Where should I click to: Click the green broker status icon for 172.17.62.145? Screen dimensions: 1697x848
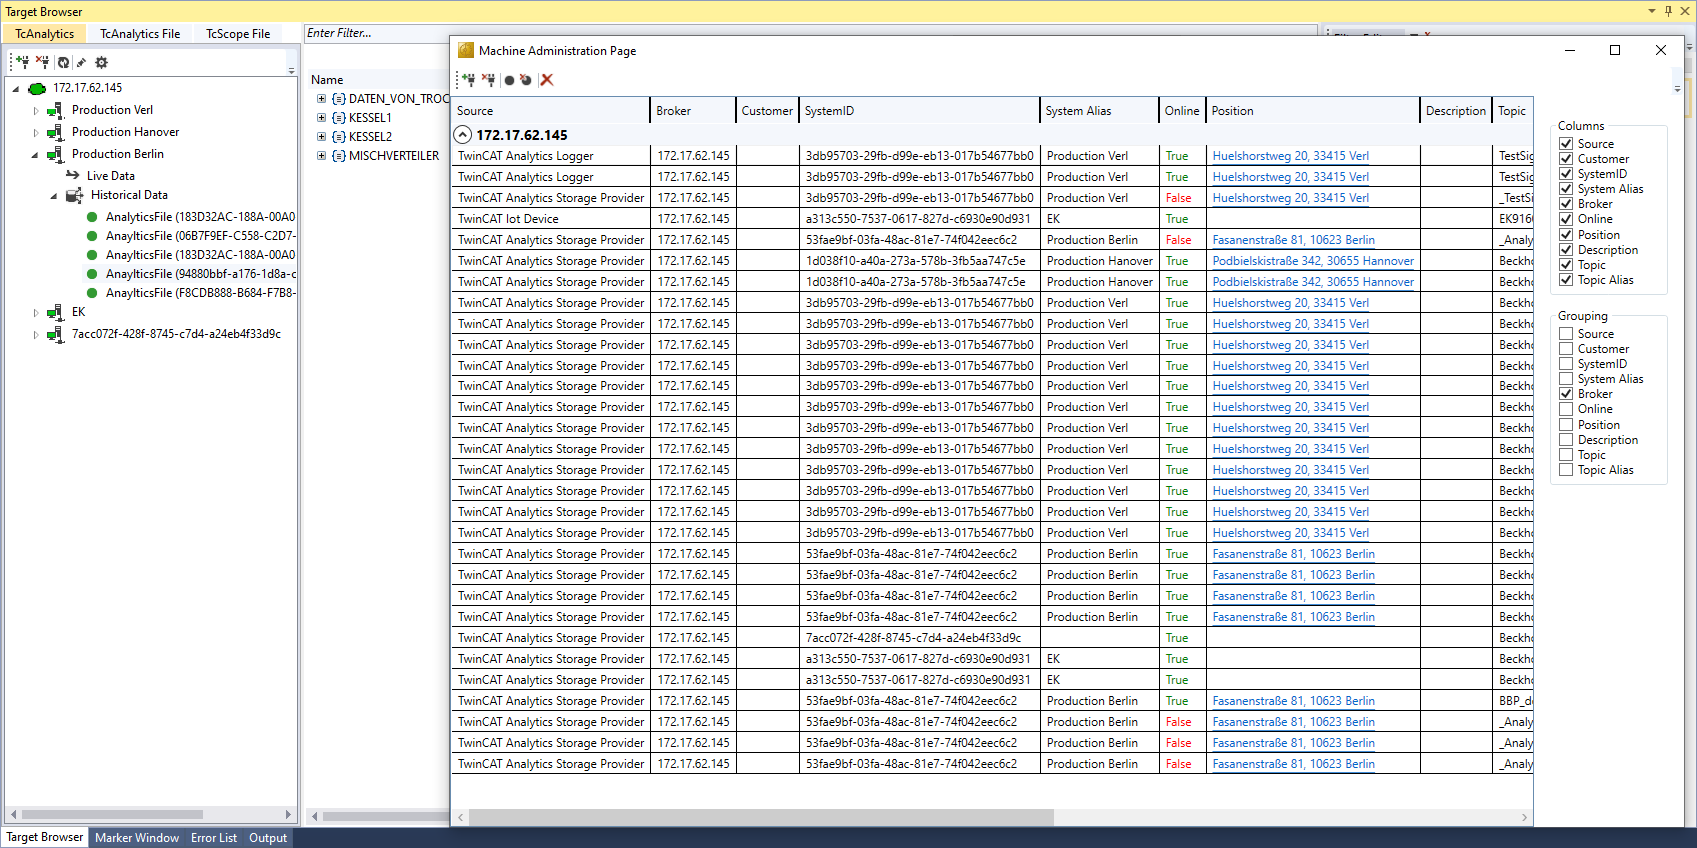(x=37, y=88)
